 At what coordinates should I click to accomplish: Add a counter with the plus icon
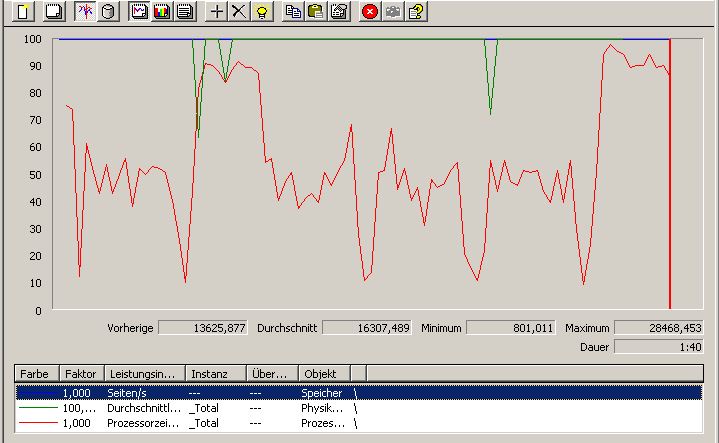[x=216, y=11]
